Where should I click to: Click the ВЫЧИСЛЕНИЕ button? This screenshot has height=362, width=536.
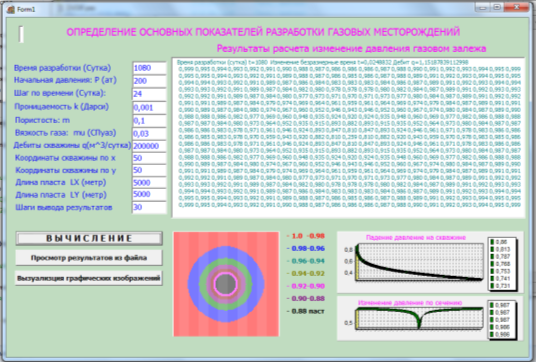89,238
